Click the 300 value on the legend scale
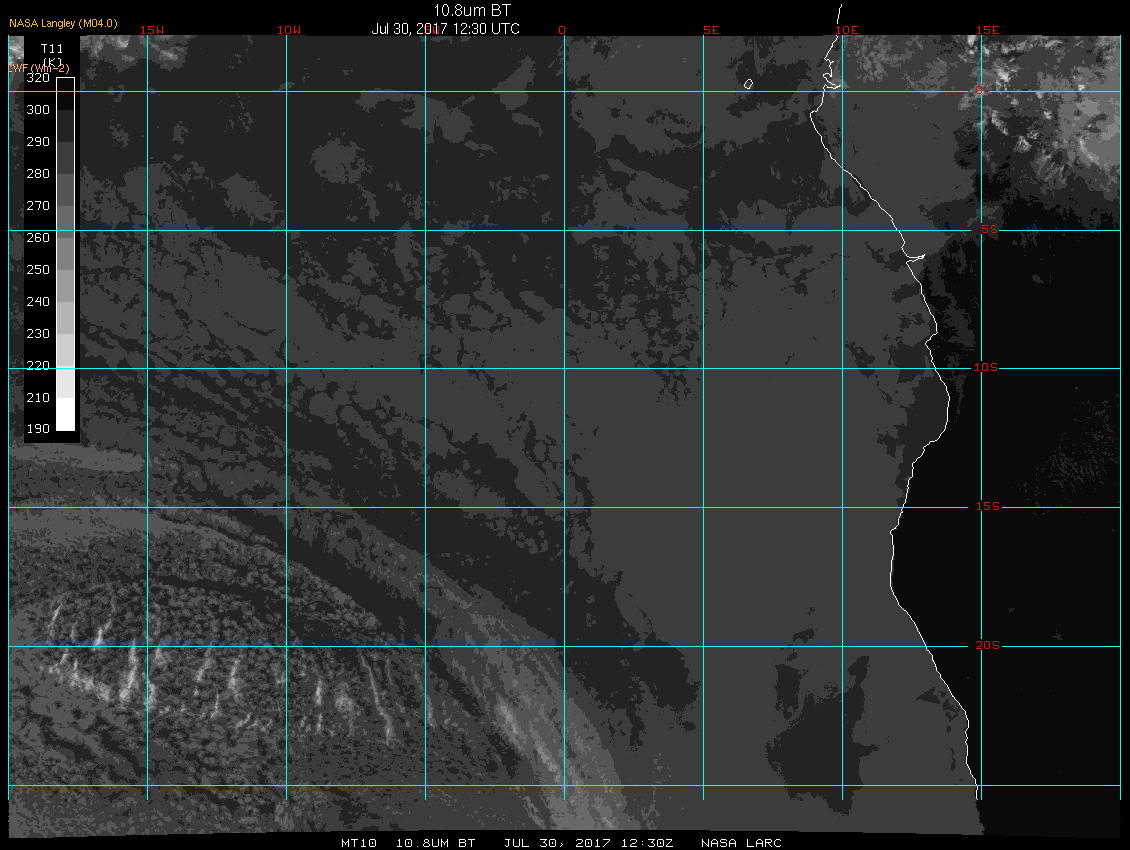Image resolution: width=1130 pixels, height=850 pixels. [x=37, y=110]
